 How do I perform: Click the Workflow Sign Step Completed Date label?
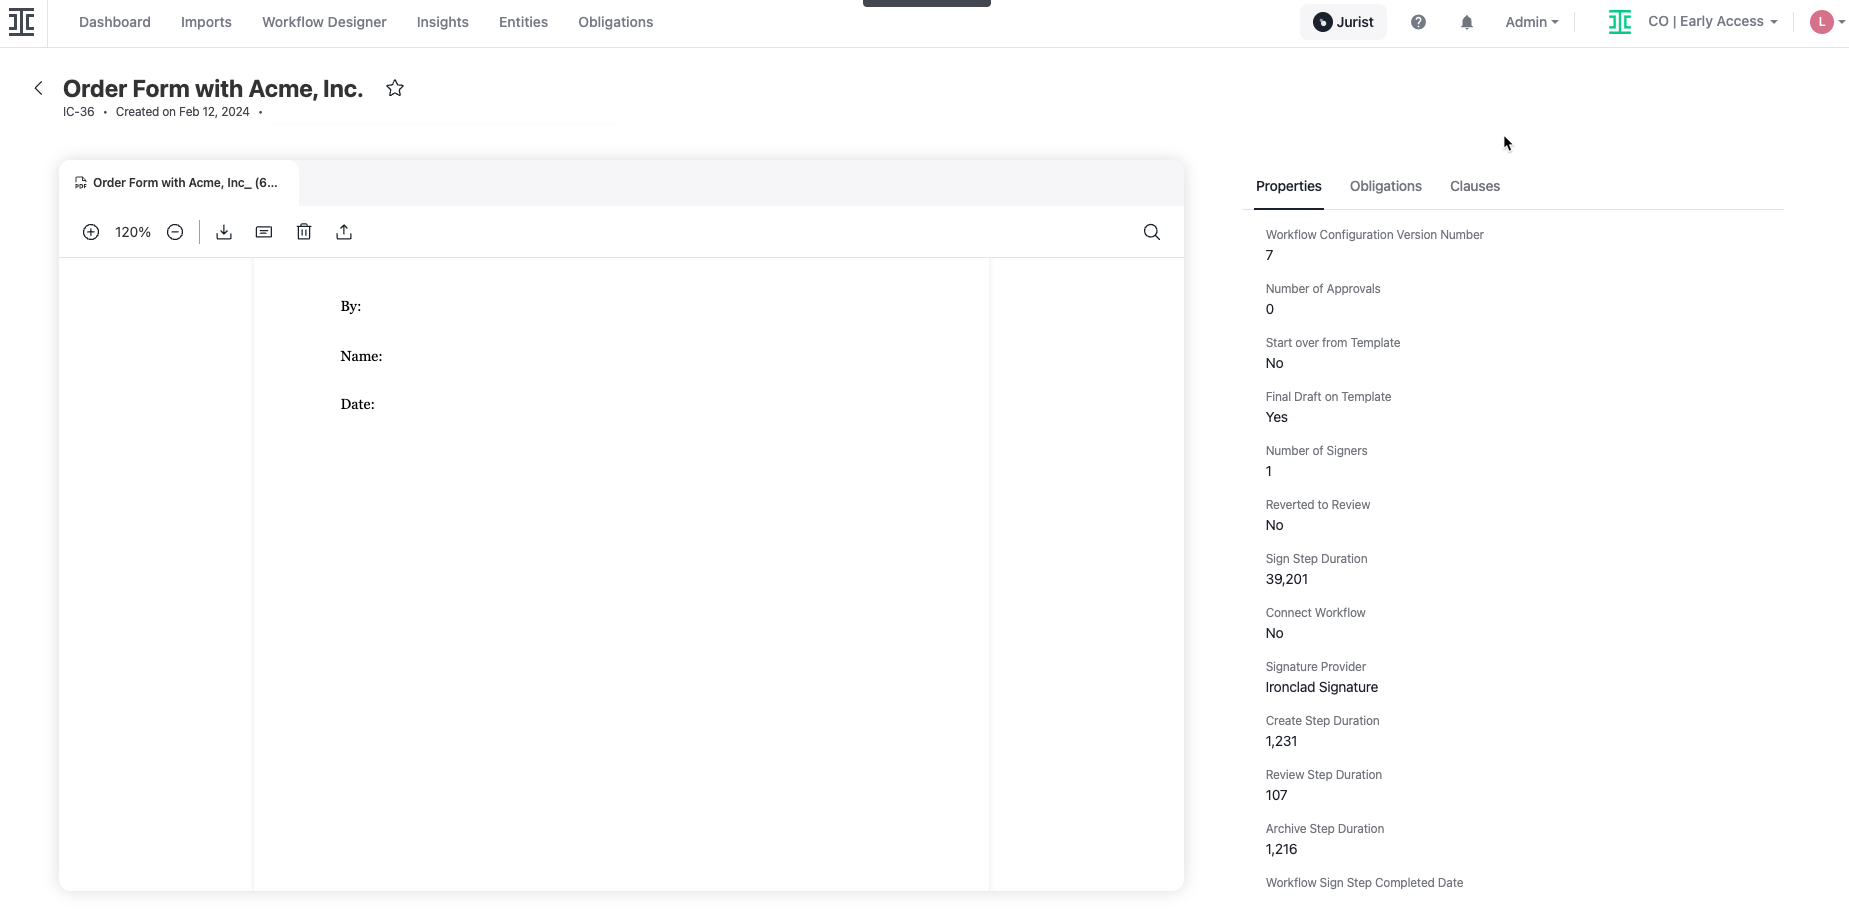coord(1364,883)
